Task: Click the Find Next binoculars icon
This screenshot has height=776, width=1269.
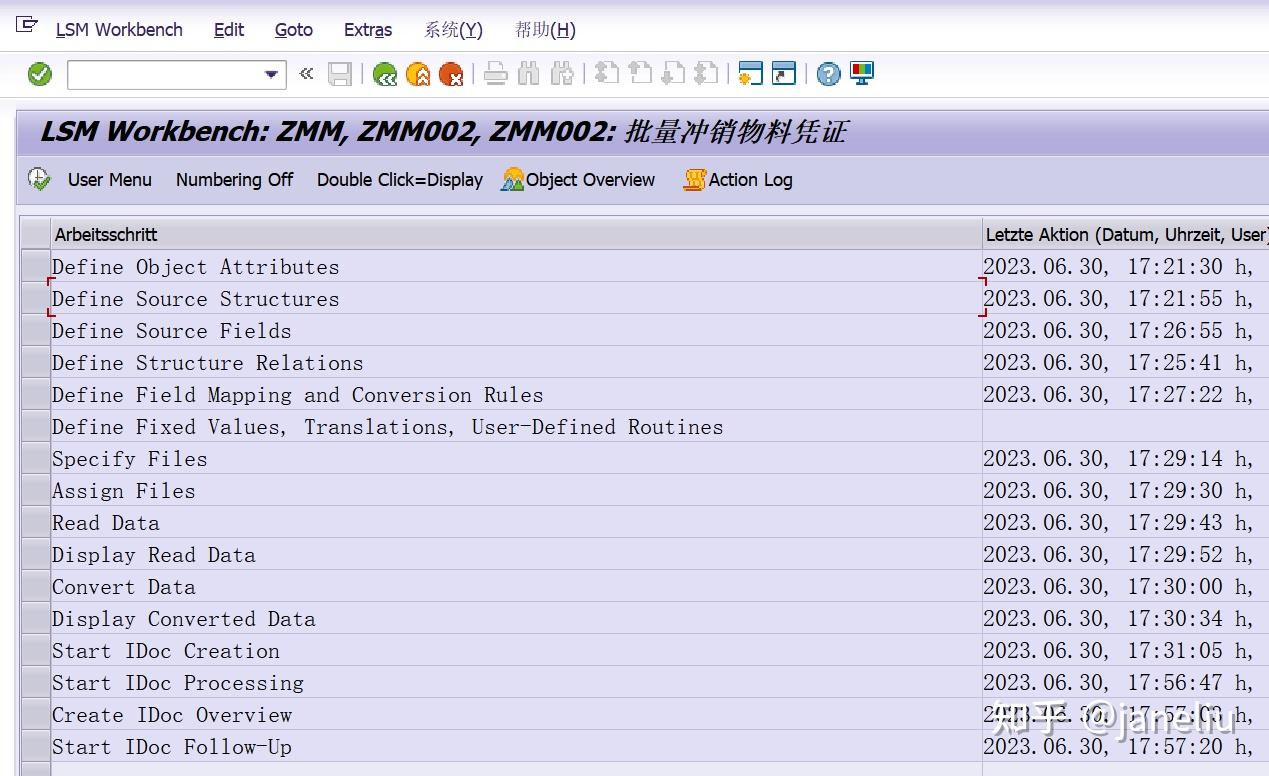Action: [562, 74]
